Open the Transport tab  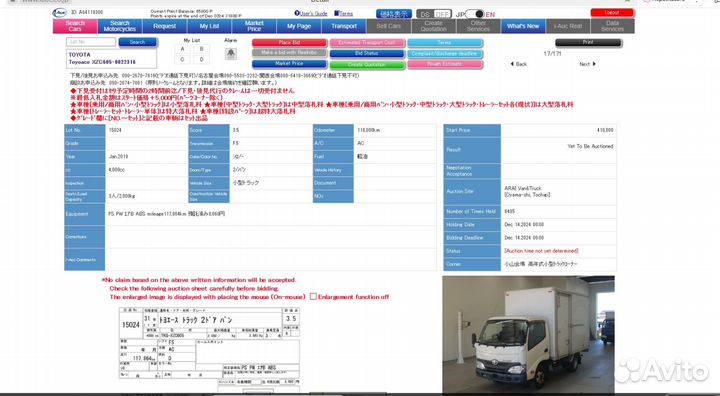[x=344, y=26]
